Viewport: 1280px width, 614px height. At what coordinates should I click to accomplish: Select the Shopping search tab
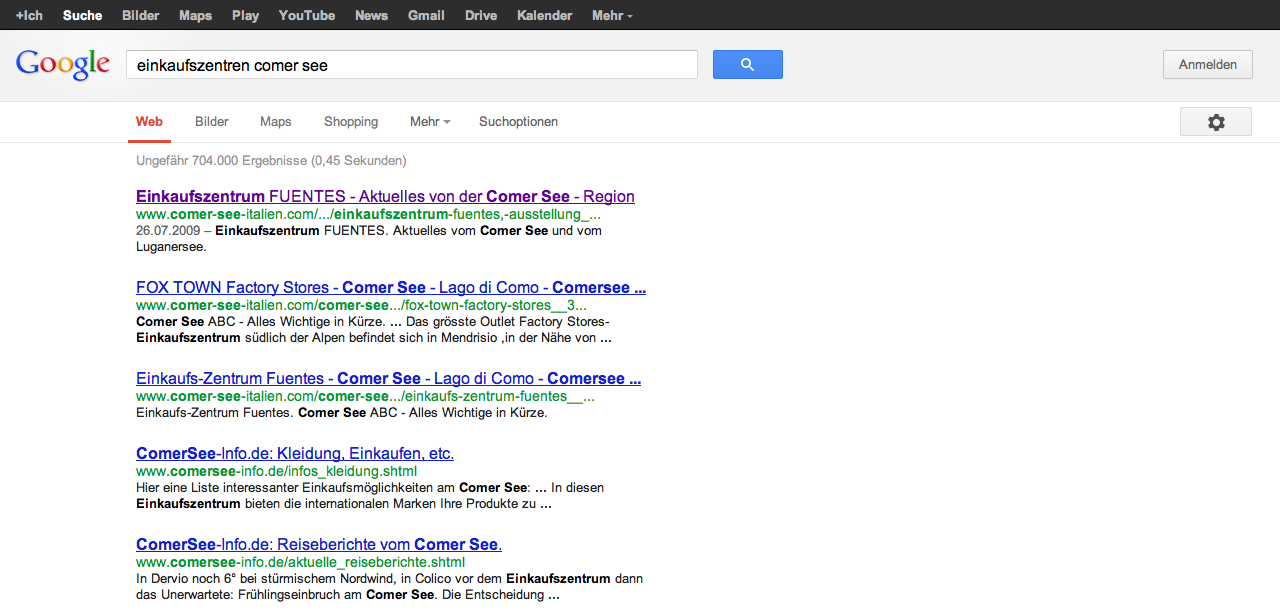coord(350,122)
